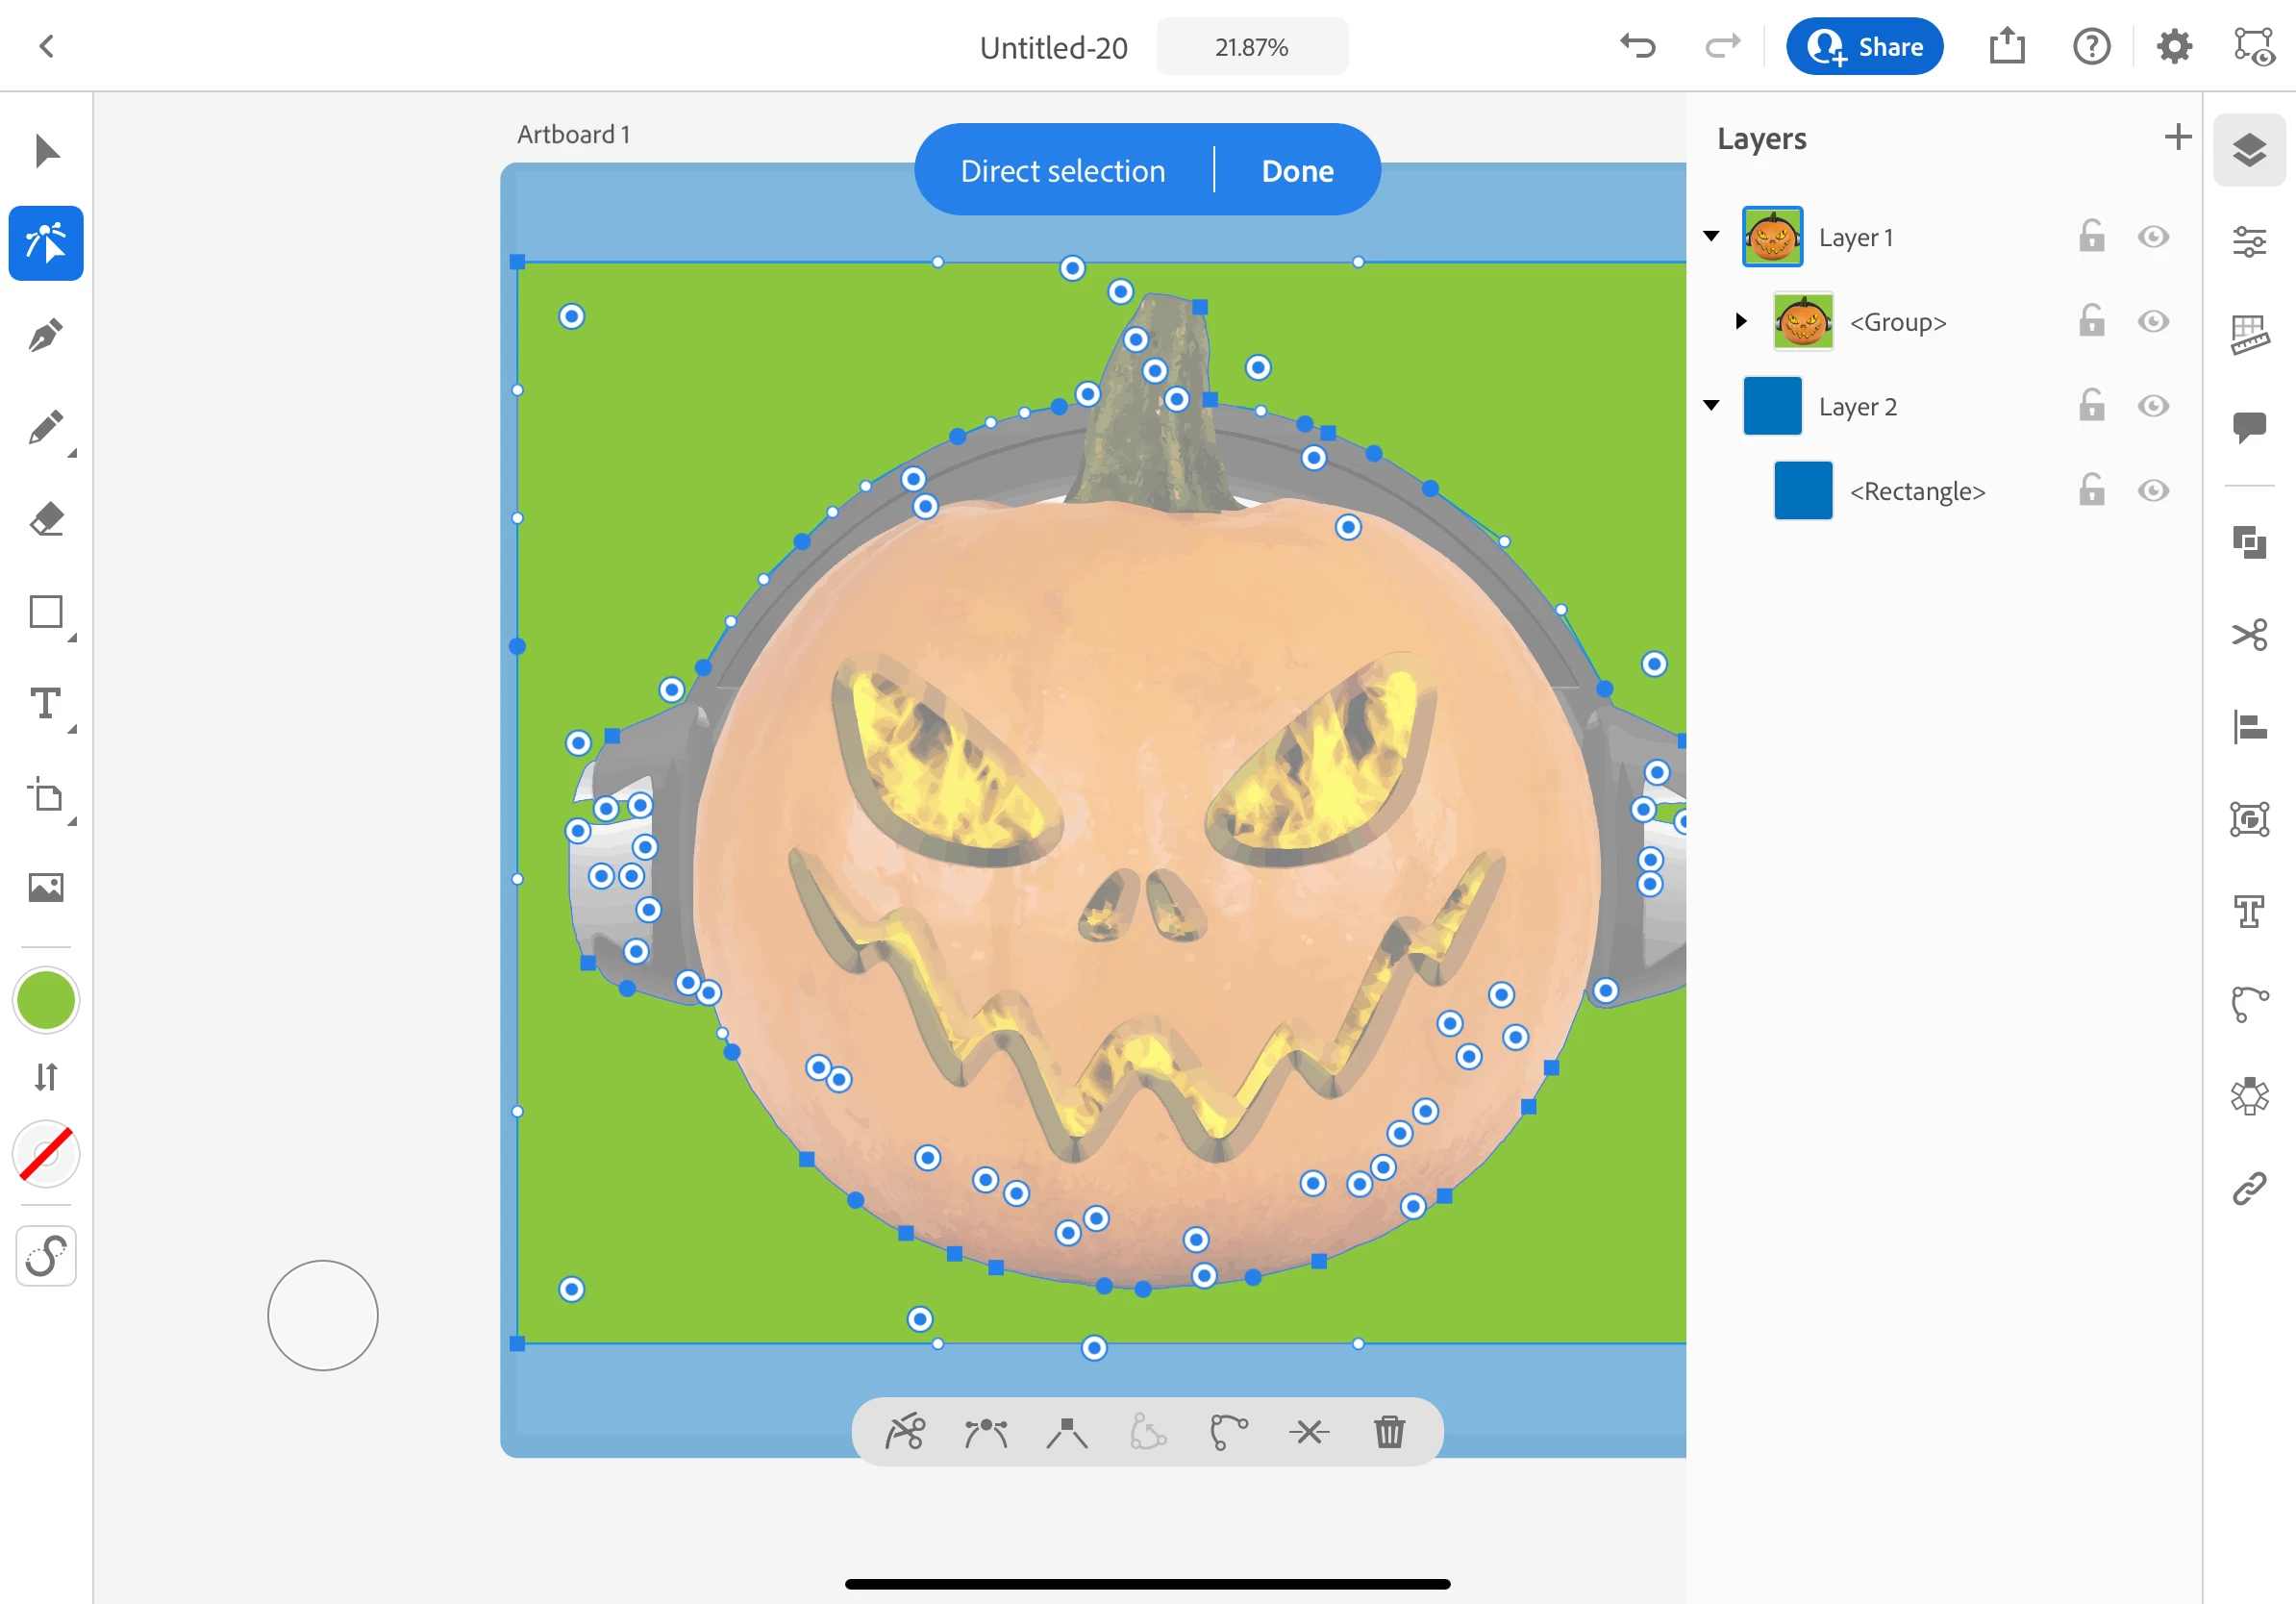Hide Layer 1 with its eye icon
The image size is (2296, 1604).
pyautogui.click(x=2152, y=237)
